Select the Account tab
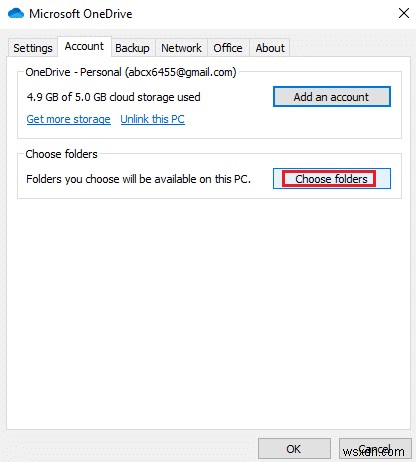Image resolution: width=416 pixels, height=462 pixels. [x=84, y=47]
